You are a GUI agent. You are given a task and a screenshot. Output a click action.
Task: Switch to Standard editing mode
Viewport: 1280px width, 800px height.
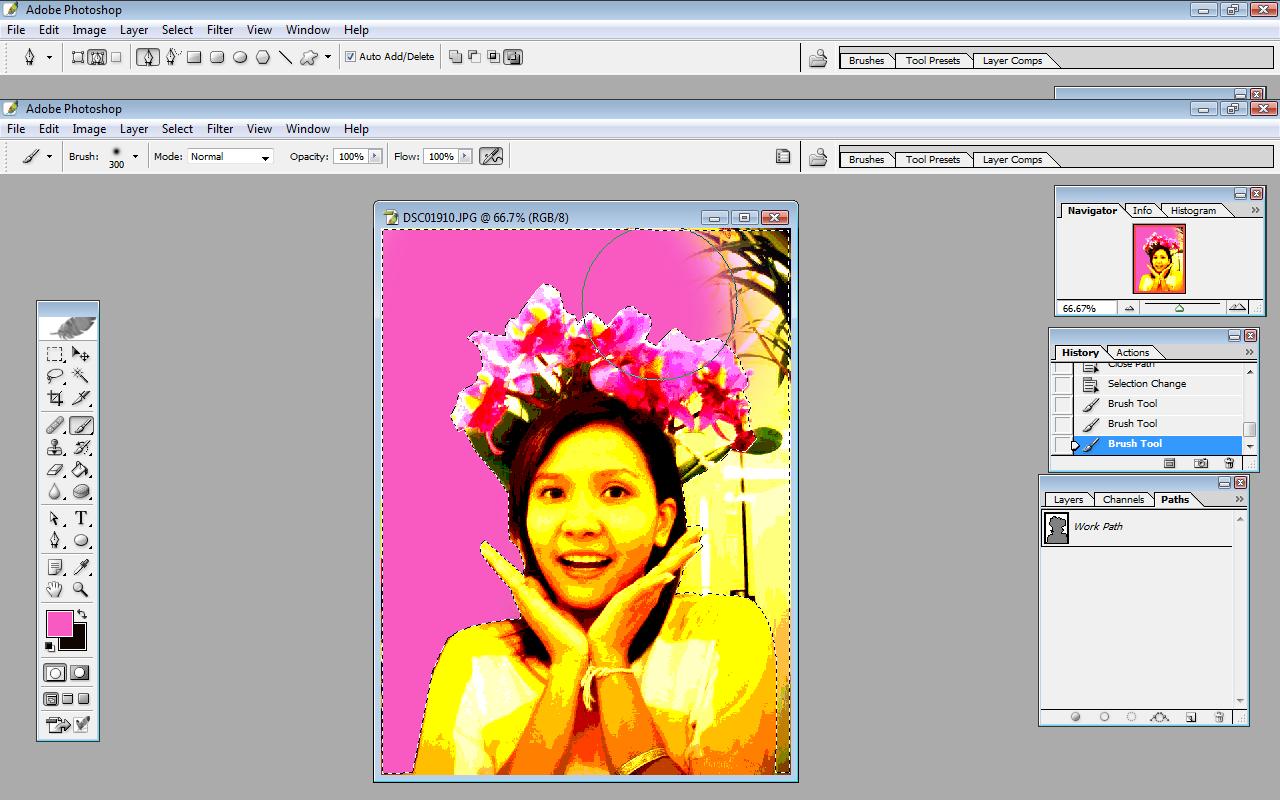[55, 673]
